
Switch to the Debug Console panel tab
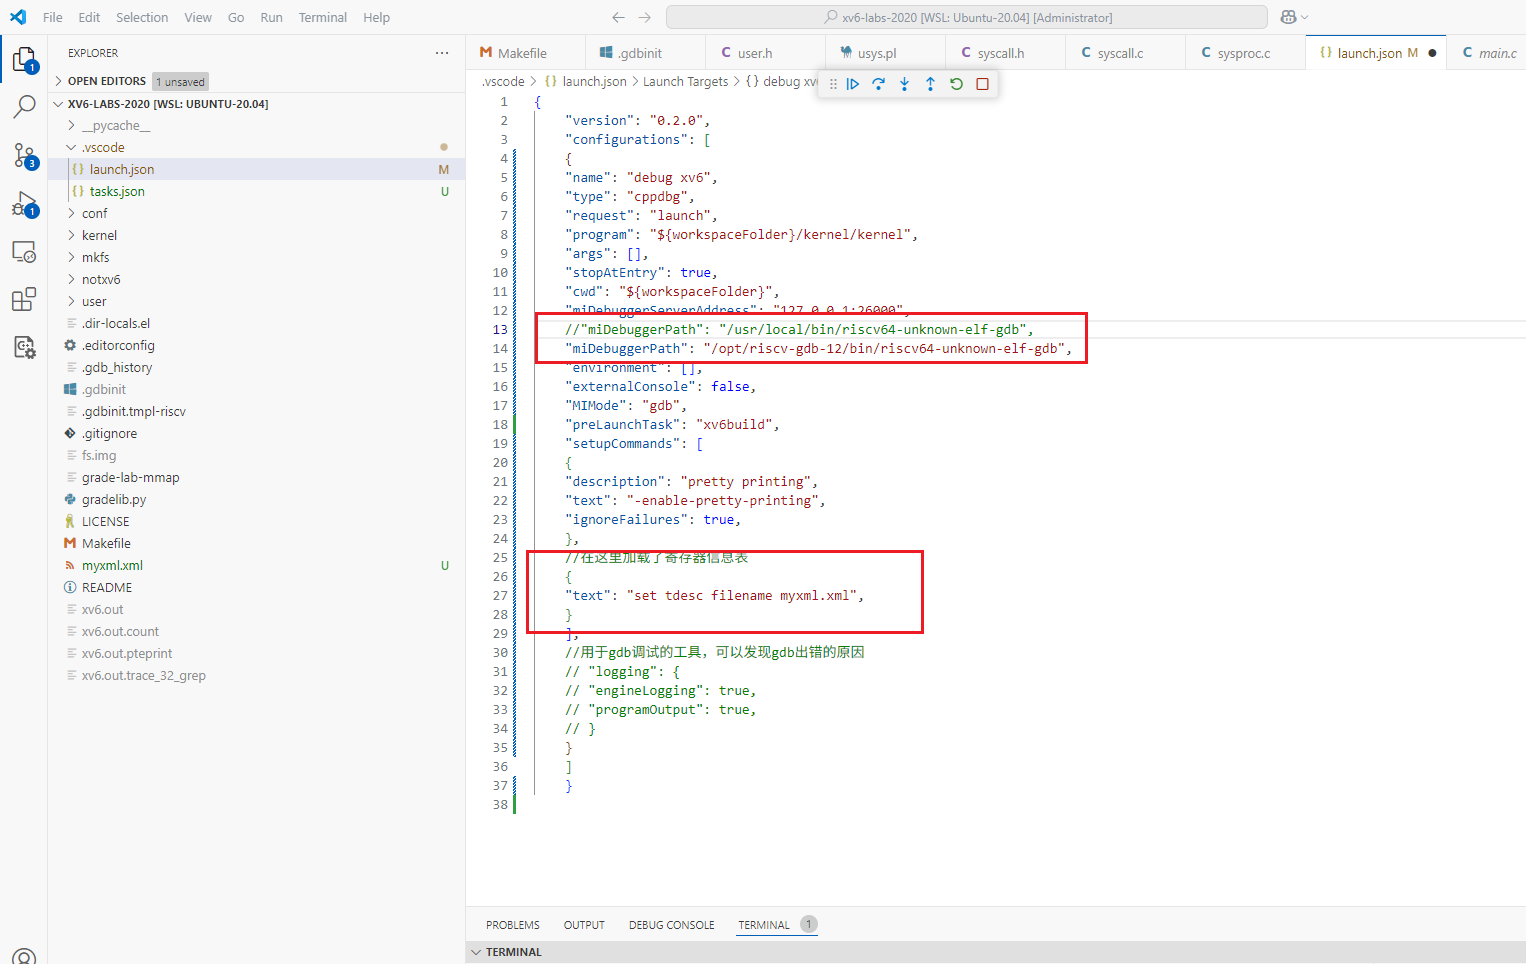click(671, 925)
